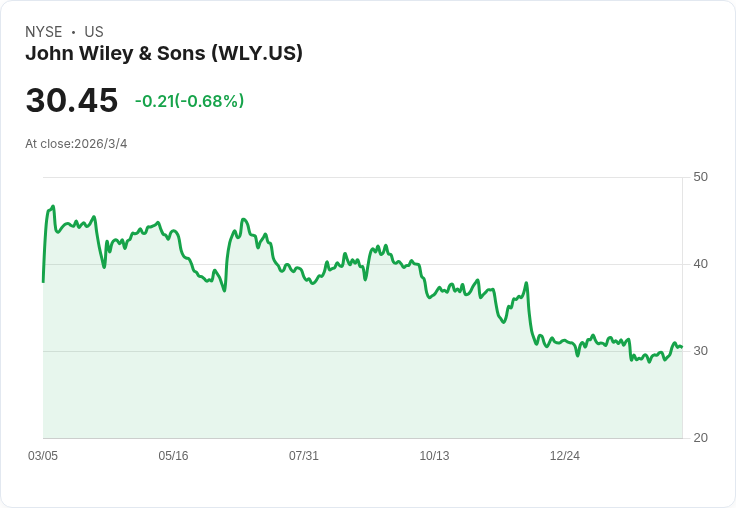
Task: Click the chart line spike before 12/24
Action: pos(526,284)
